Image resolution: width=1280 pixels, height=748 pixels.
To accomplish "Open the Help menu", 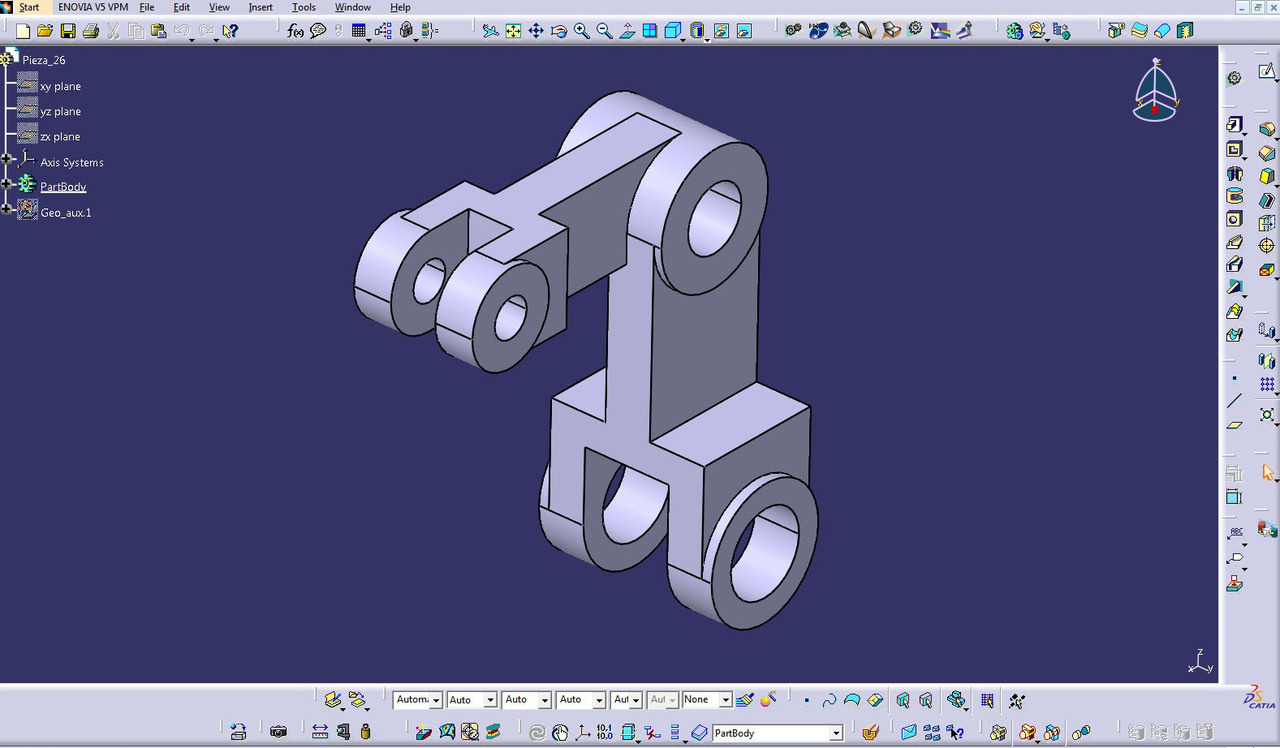I will click(x=400, y=7).
